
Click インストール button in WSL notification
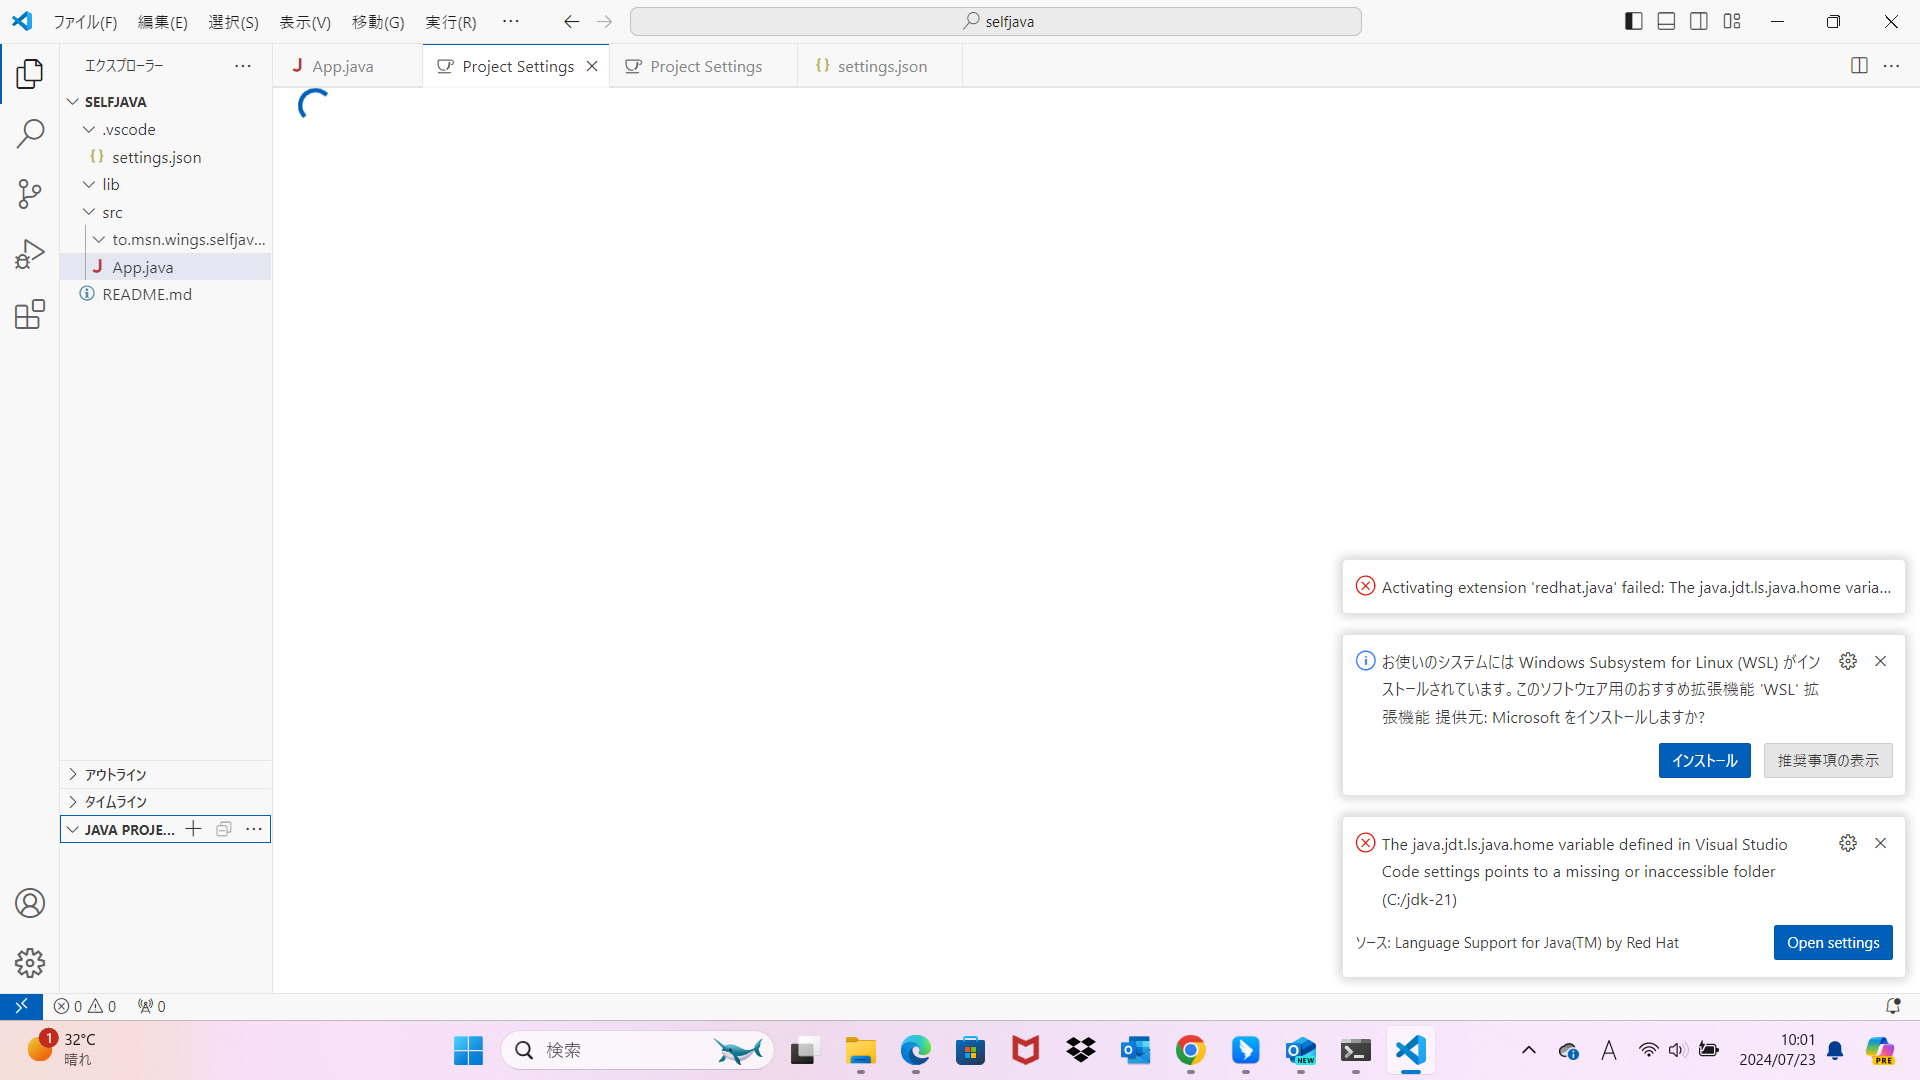click(1704, 760)
